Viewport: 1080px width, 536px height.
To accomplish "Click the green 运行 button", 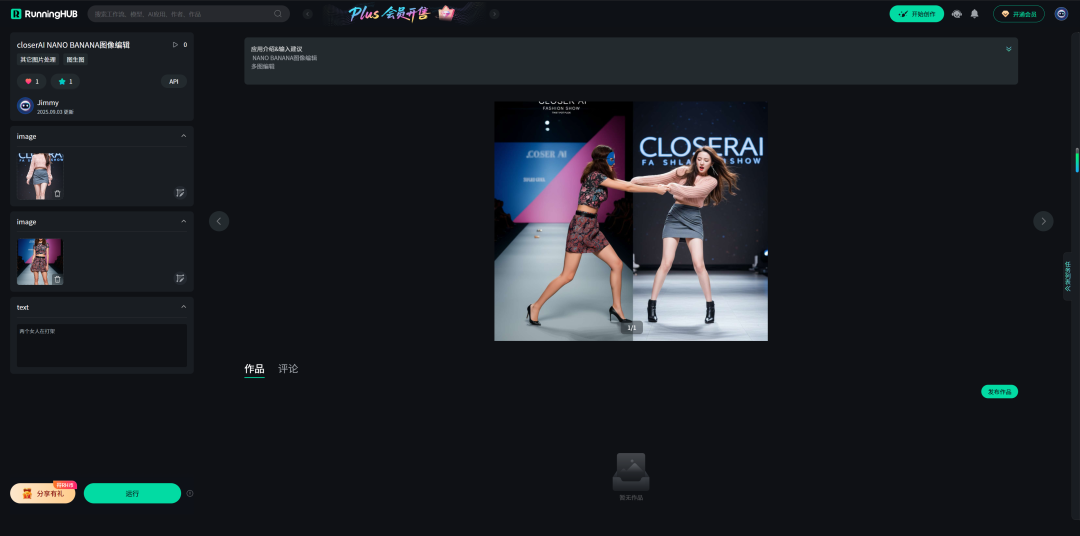I will pos(132,493).
